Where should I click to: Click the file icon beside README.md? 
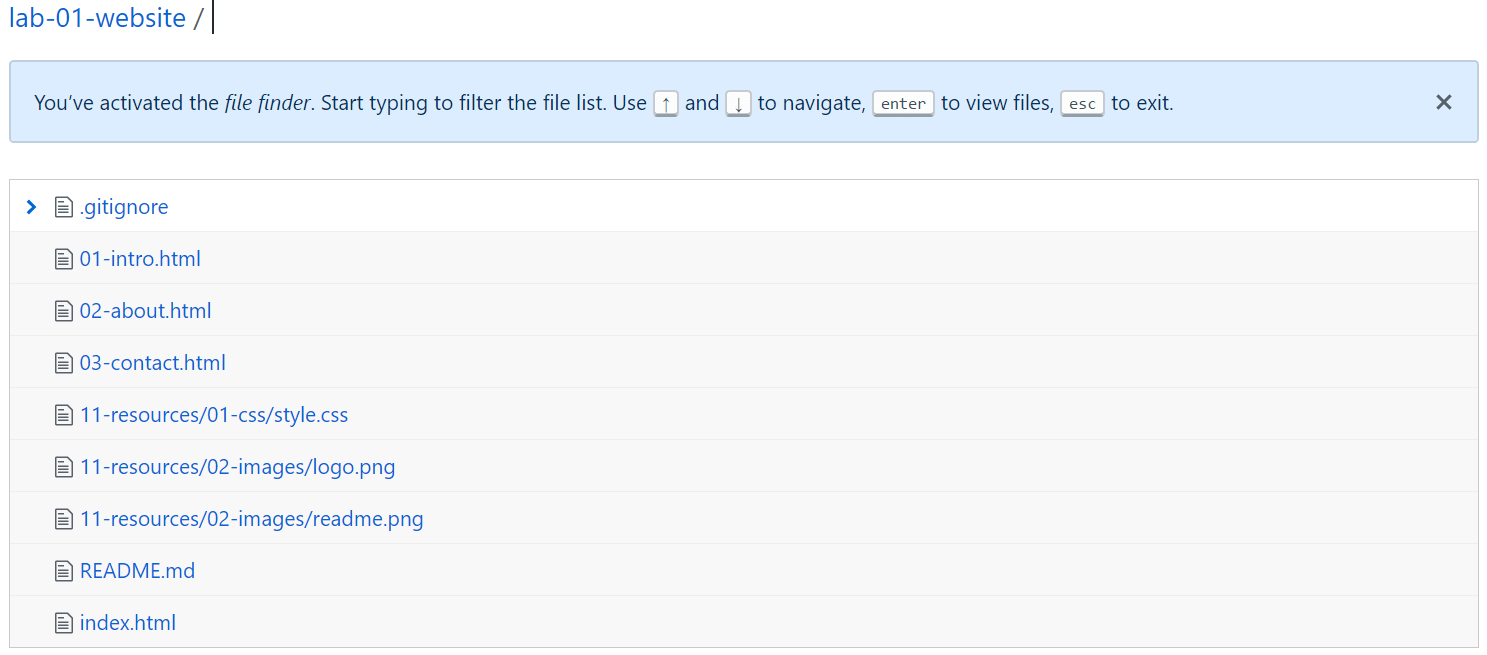[x=64, y=571]
